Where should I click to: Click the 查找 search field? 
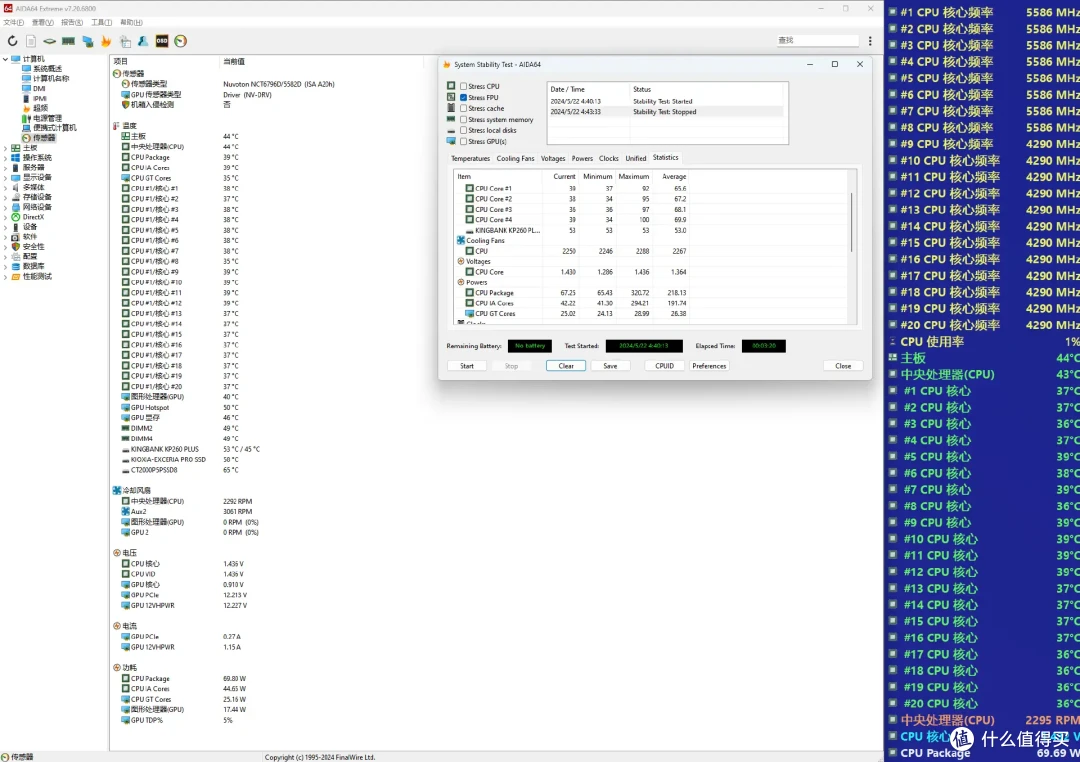(x=818, y=41)
